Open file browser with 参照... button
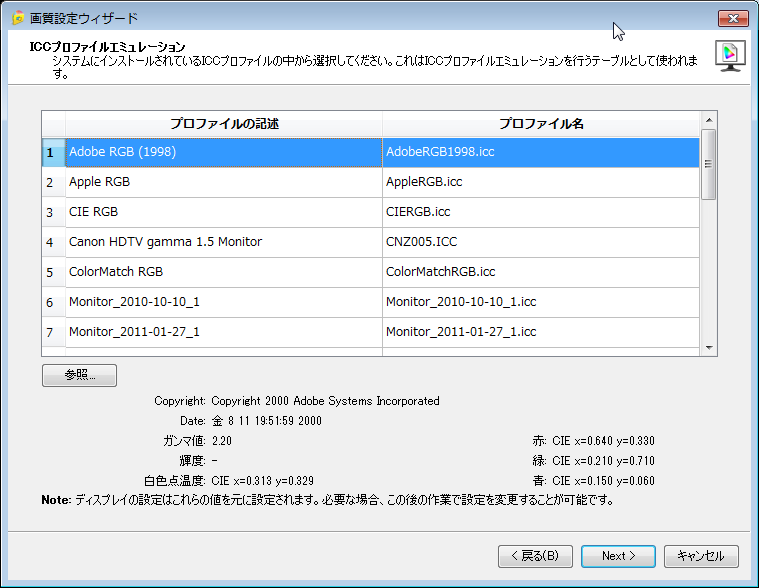The height and width of the screenshot is (588, 759). click(x=80, y=375)
